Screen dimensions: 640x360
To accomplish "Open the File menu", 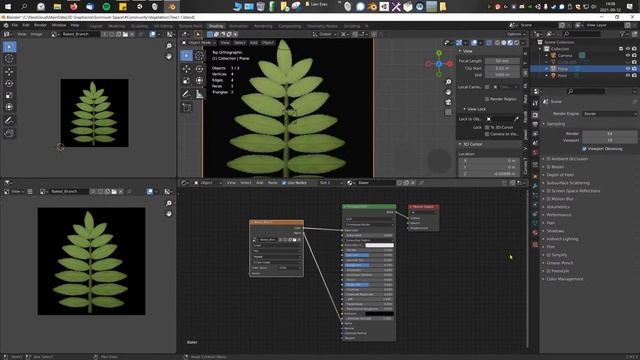I will [x=15, y=25].
